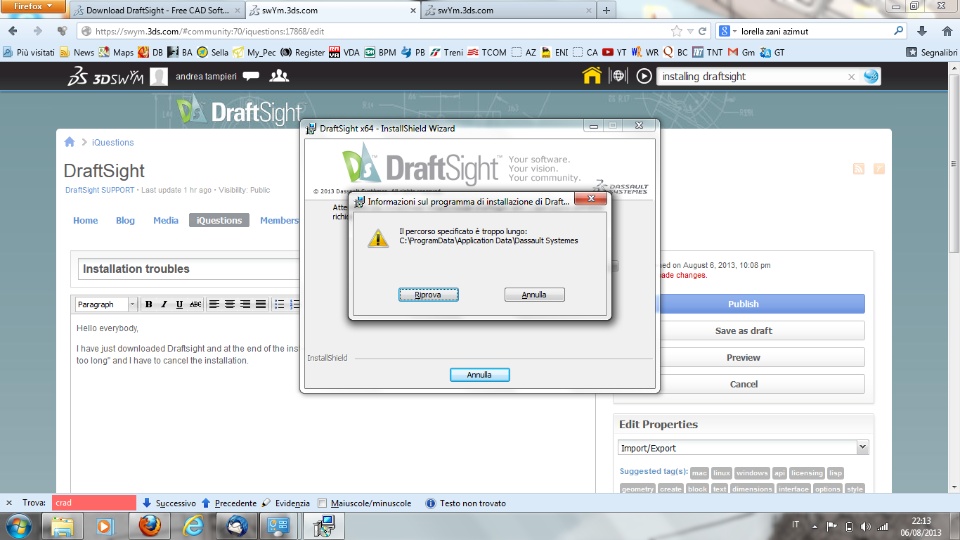
Task: Click the Firefox back arrow
Action: (x=13, y=31)
